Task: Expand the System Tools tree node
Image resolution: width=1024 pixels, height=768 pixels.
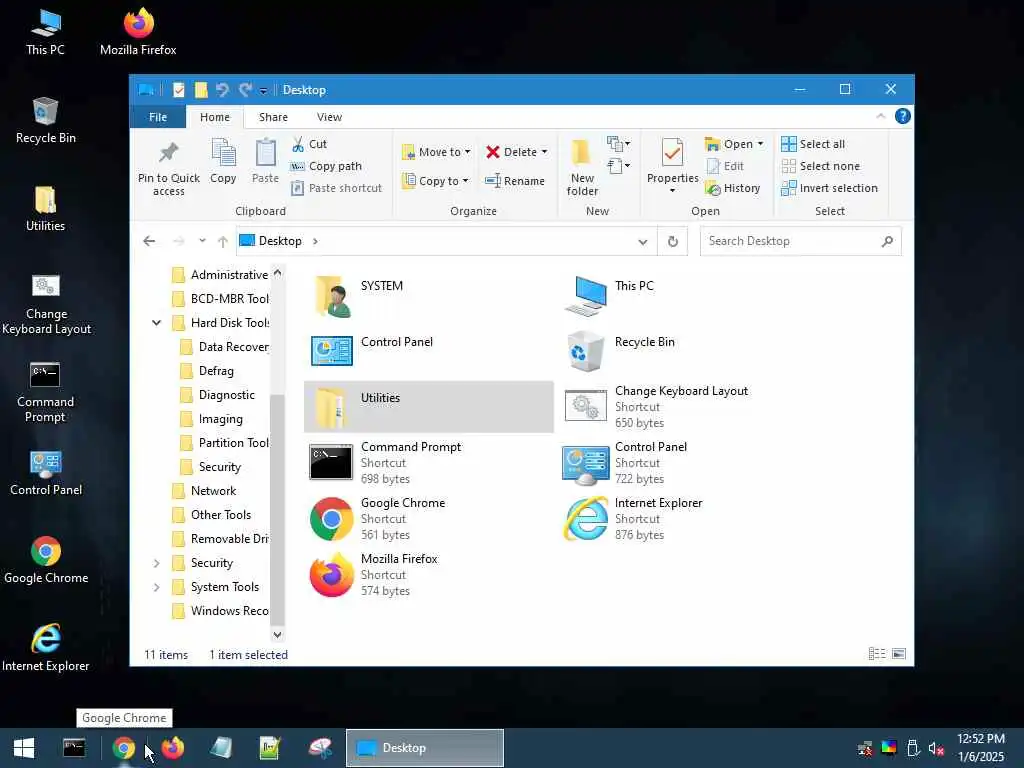Action: (x=157, y=587)
